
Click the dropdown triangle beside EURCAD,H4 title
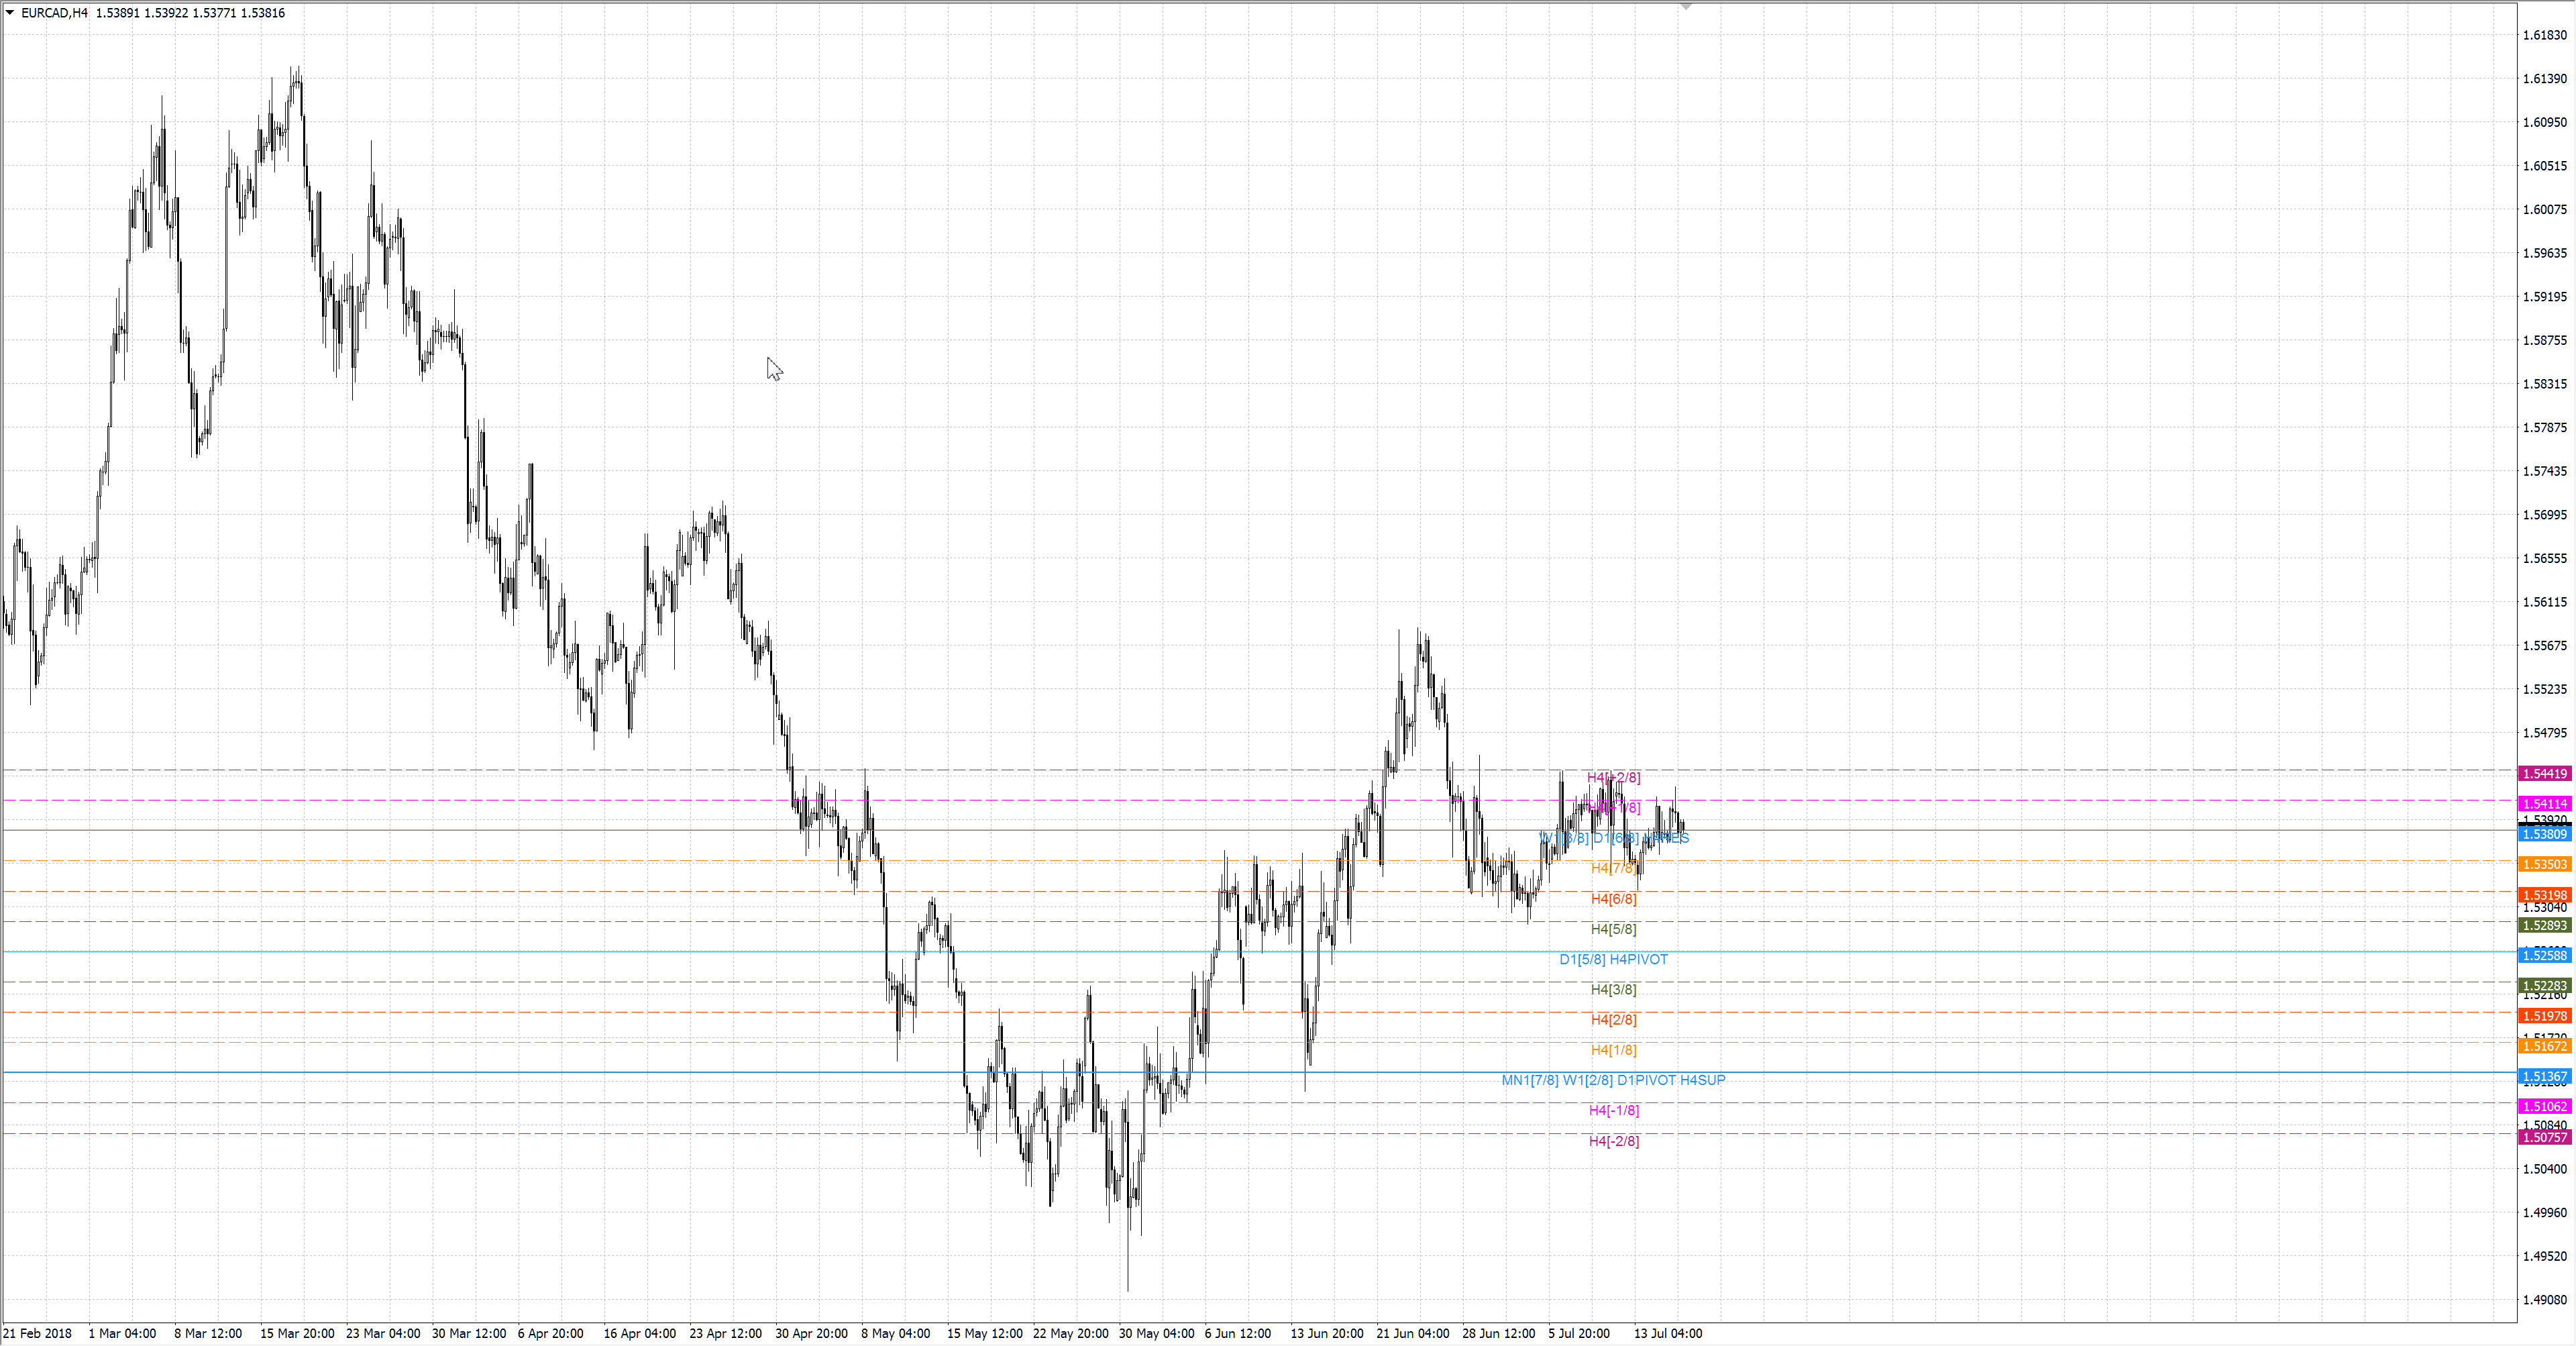click(10, 13)
